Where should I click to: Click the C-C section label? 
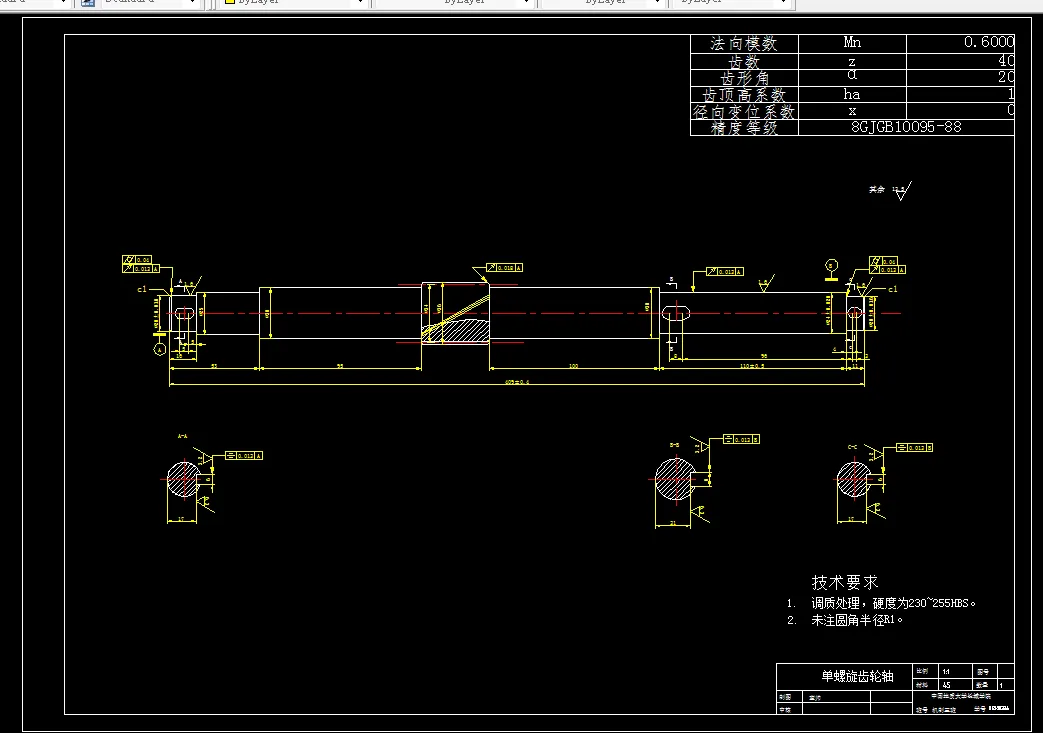tap(852, 447)
